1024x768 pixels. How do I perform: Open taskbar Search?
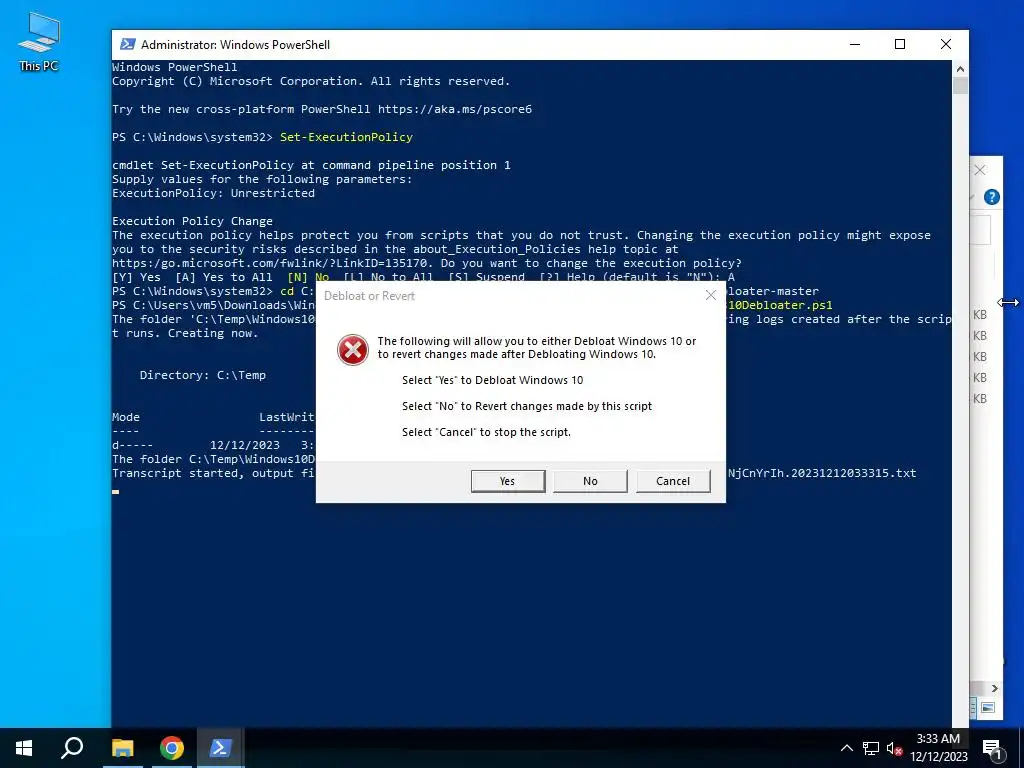tap(72, 748)
